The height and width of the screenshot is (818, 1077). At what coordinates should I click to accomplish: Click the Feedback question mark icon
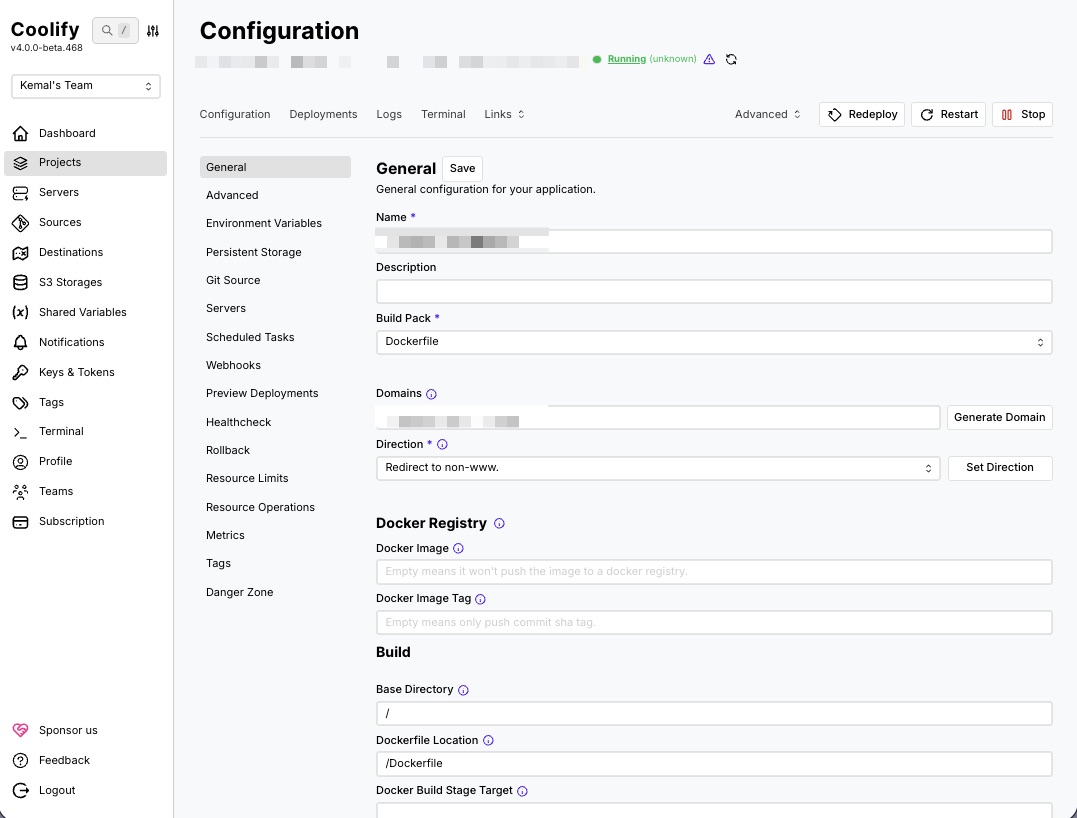click(x=21, y=760)
